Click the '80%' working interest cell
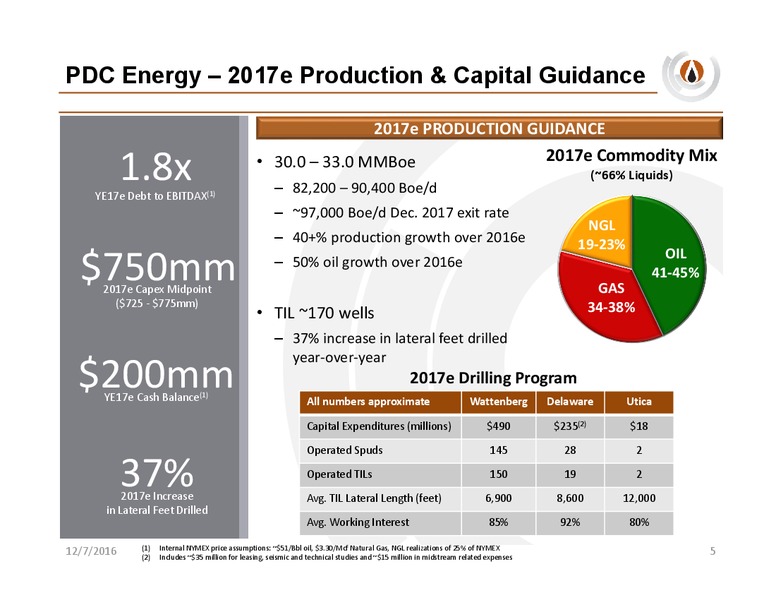The width and height of the screenshot is (776, 600). coord(639,522)
